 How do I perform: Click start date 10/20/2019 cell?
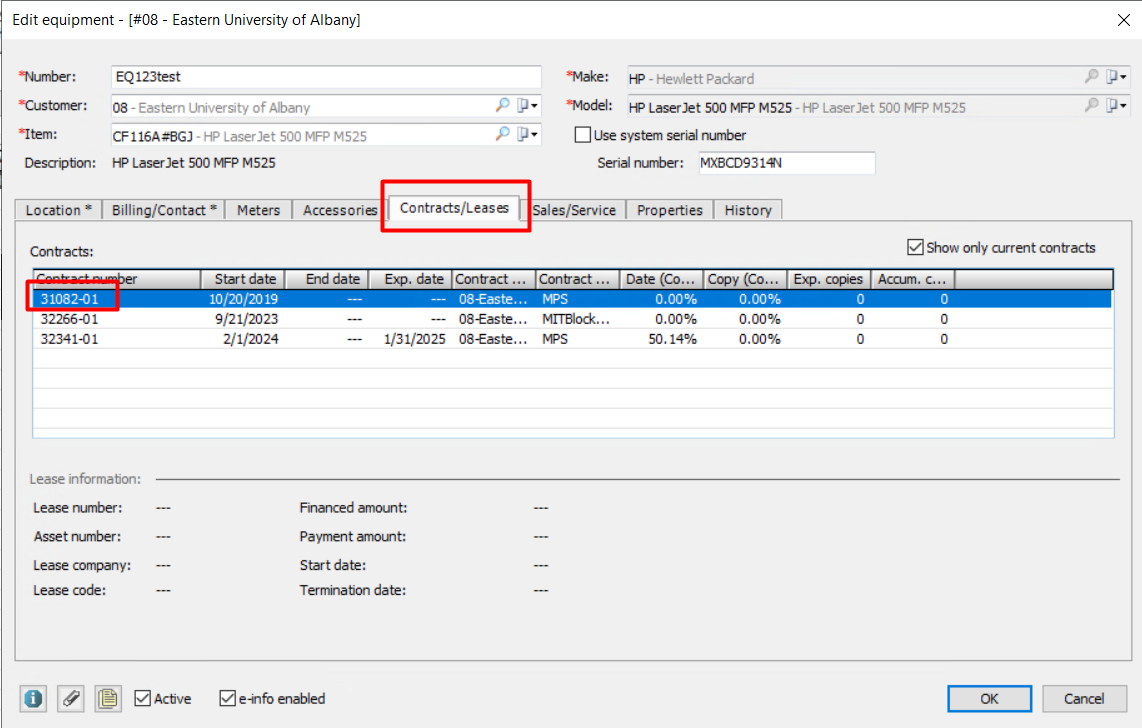(x=243, y=299)
